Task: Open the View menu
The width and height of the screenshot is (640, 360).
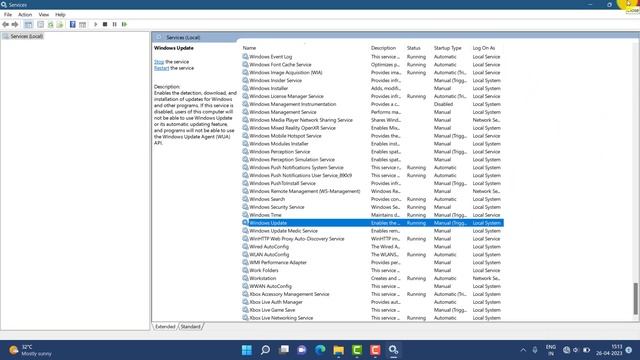Action: (x=44, y=15)
